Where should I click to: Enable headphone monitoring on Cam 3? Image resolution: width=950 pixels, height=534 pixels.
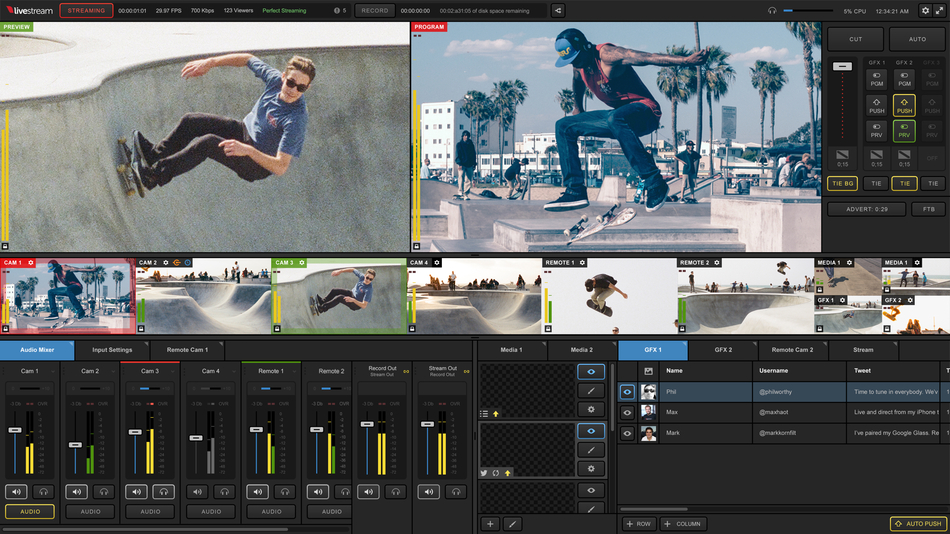pos(164,491)
